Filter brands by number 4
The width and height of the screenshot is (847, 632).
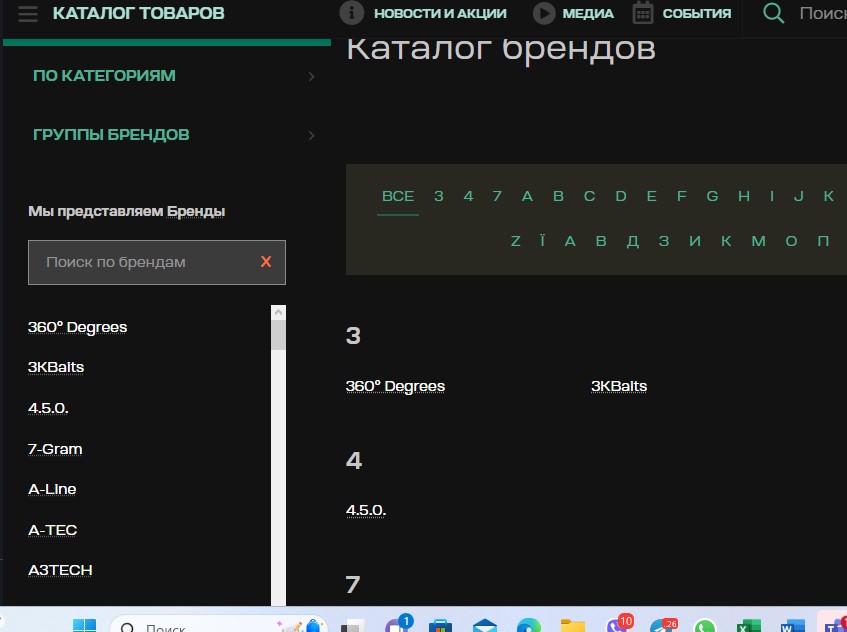[x=468, y=196]
